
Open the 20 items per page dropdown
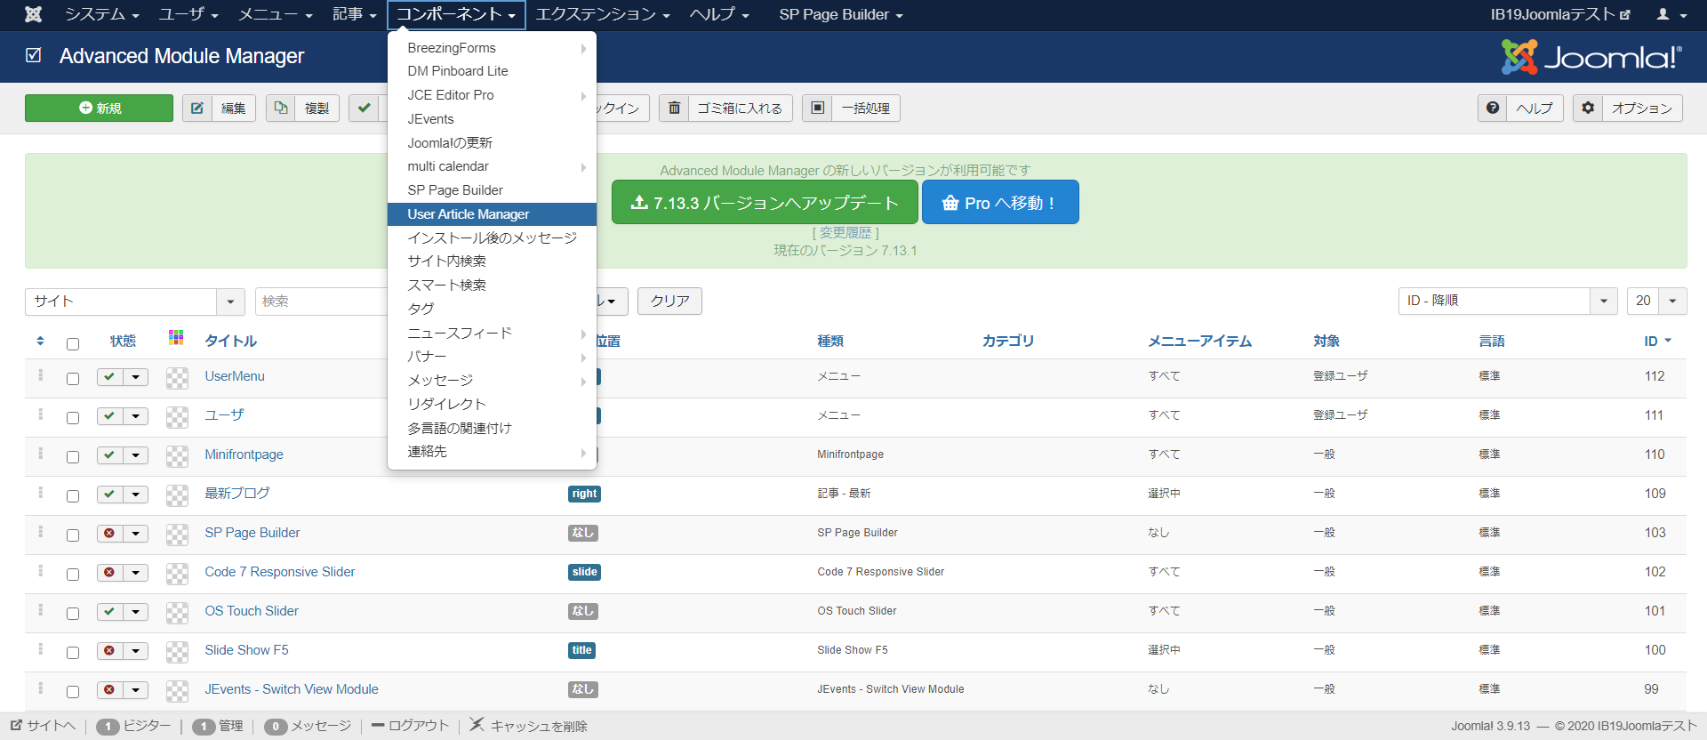1672,301
